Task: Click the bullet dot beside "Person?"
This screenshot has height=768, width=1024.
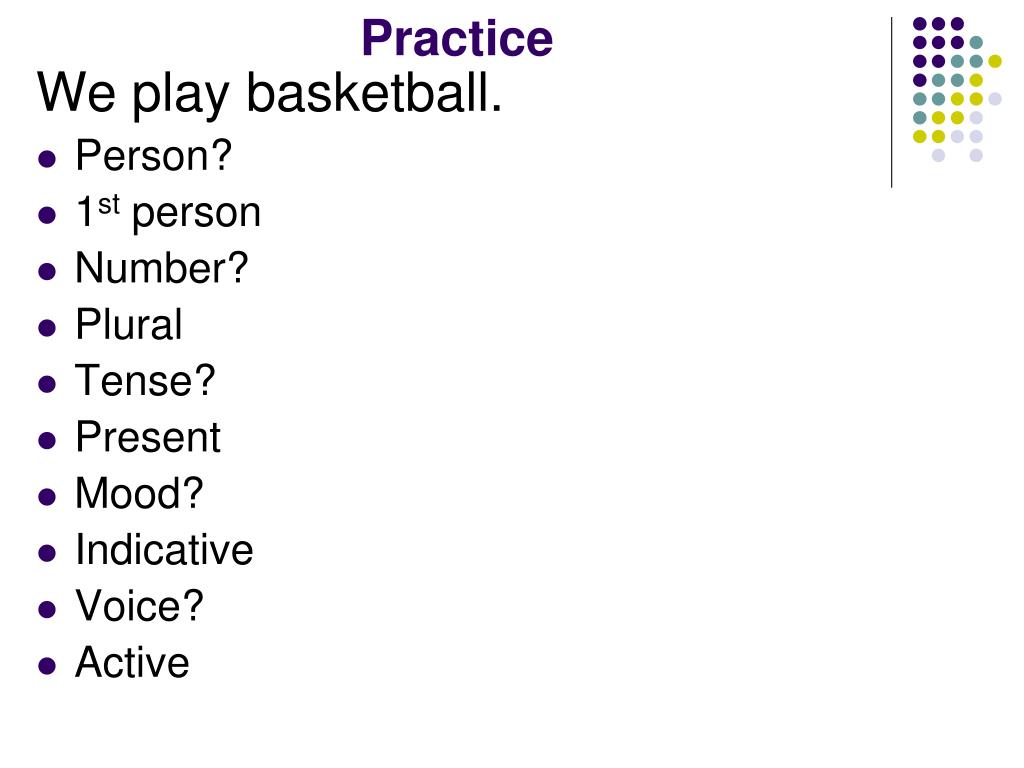Action: click(47, 159)
